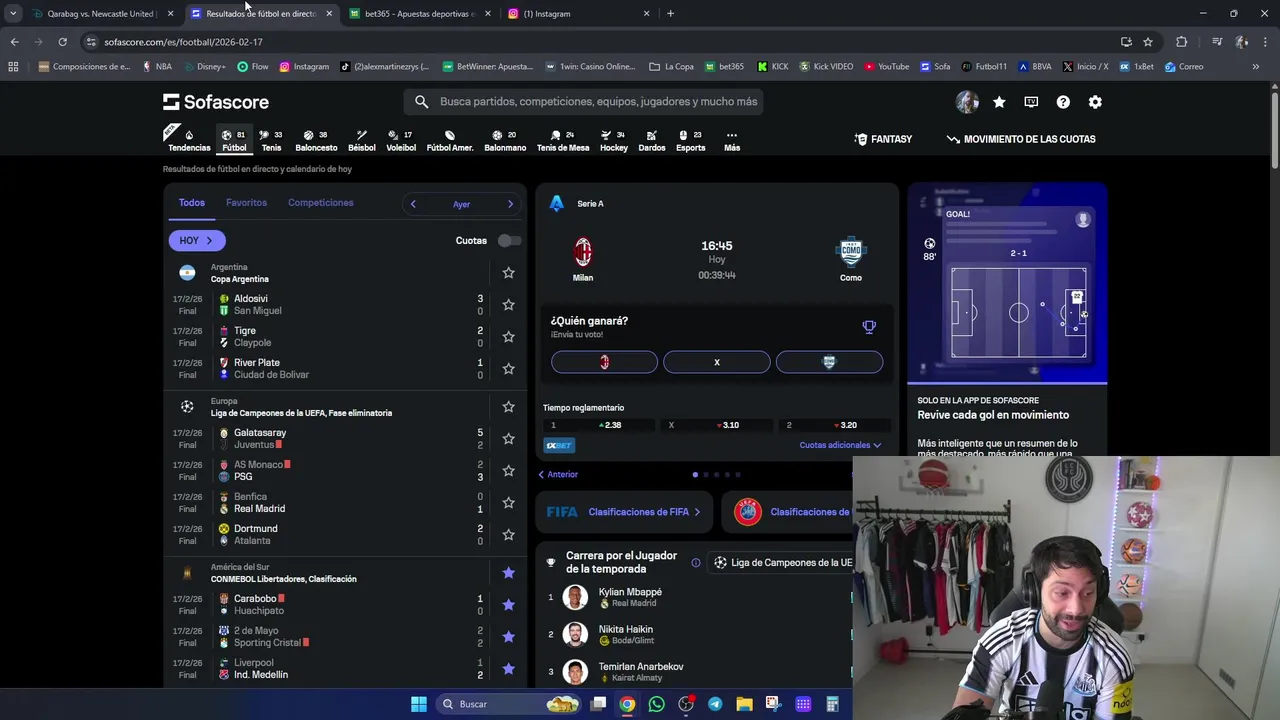Screen dimensions: 1280x720
Task: Click the Anterior link
Action: [558, 475]
